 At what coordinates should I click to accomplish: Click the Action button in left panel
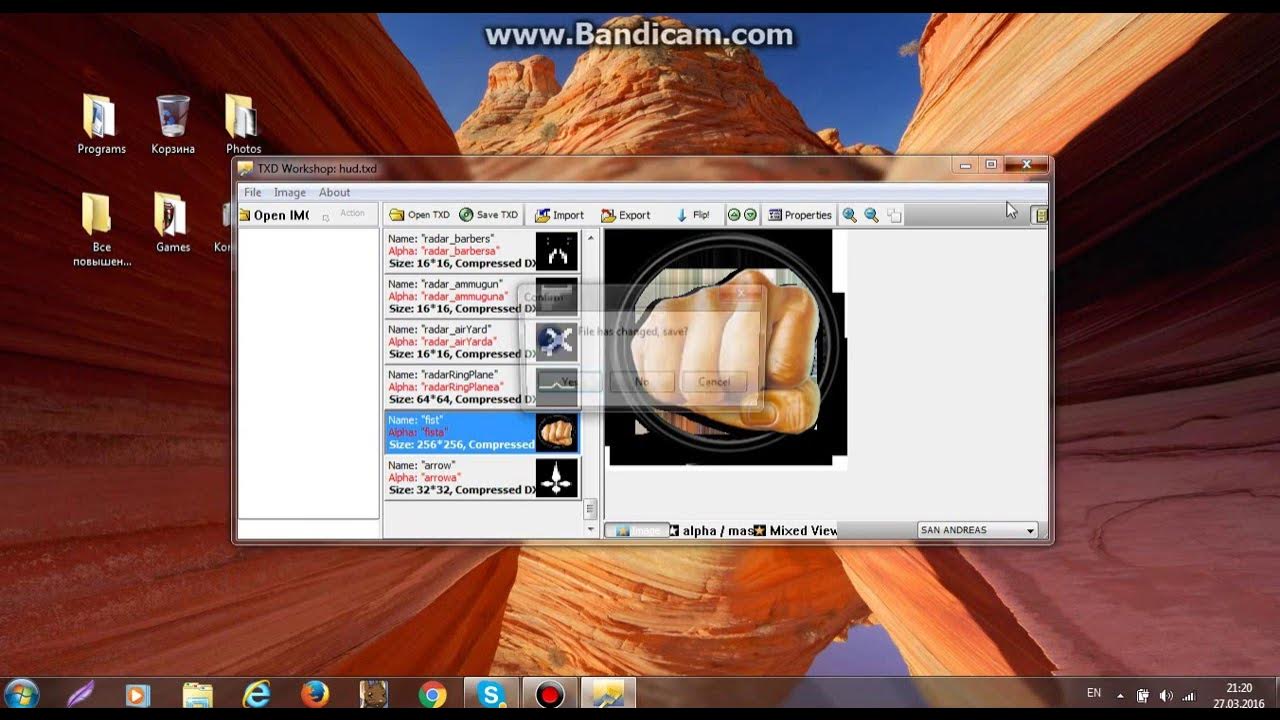coord(347,213)
